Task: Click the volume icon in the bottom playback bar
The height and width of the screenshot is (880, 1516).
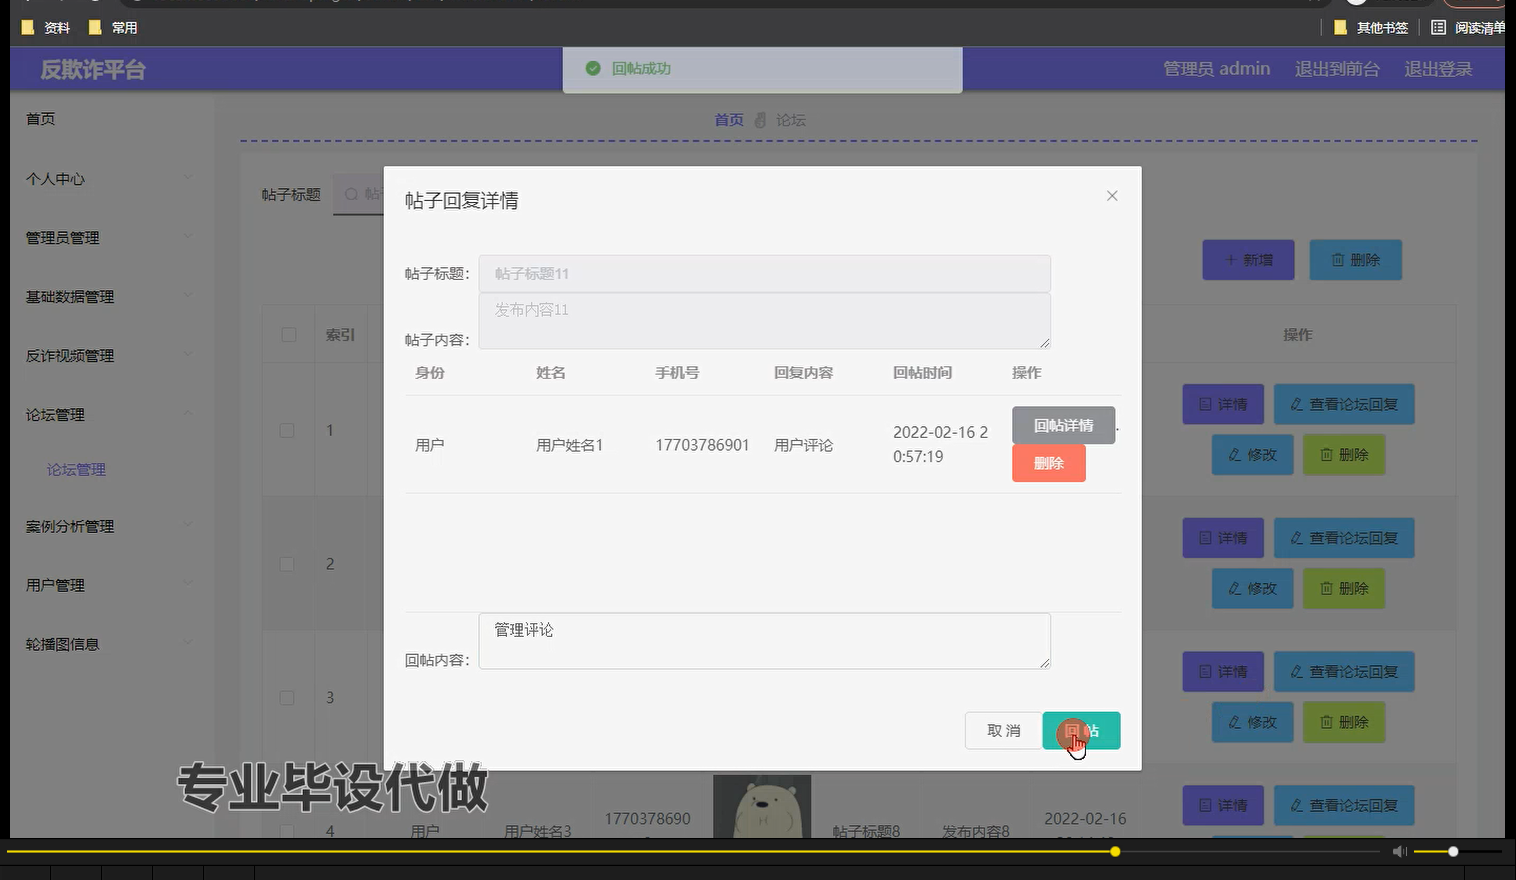Action: pos(1399,851)
